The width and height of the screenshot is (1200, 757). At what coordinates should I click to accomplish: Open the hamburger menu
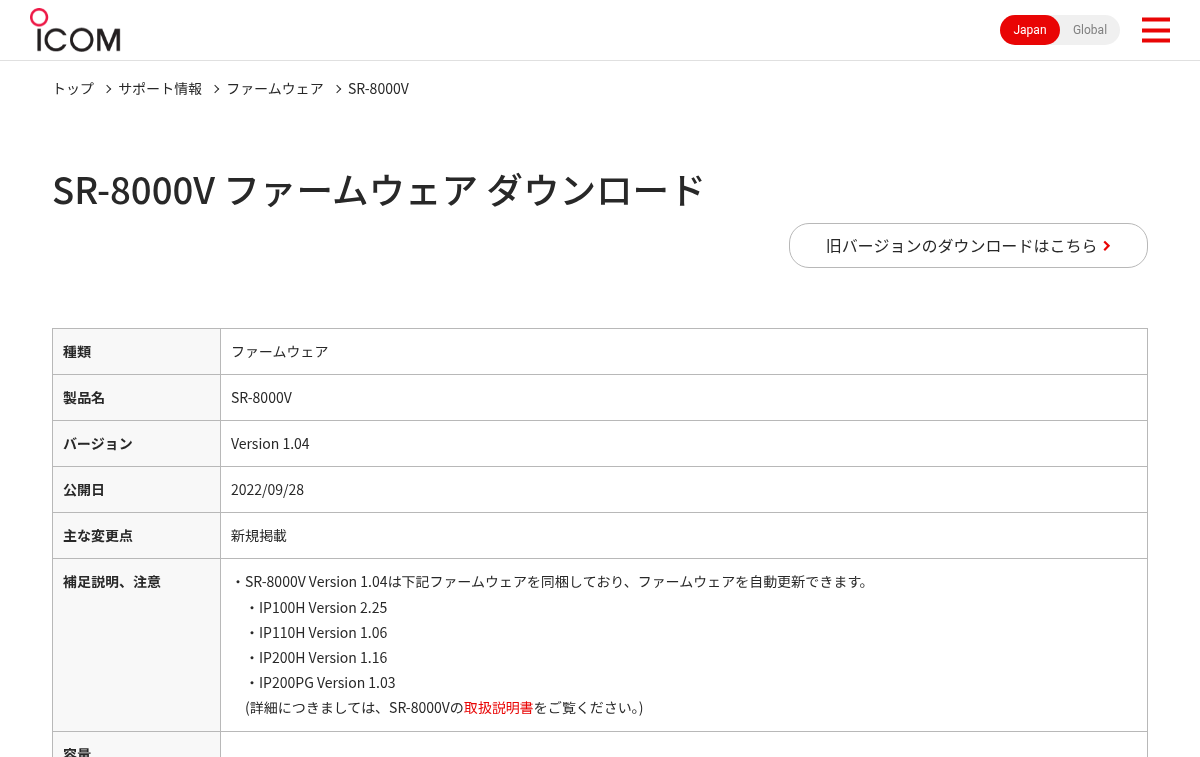1155,30
